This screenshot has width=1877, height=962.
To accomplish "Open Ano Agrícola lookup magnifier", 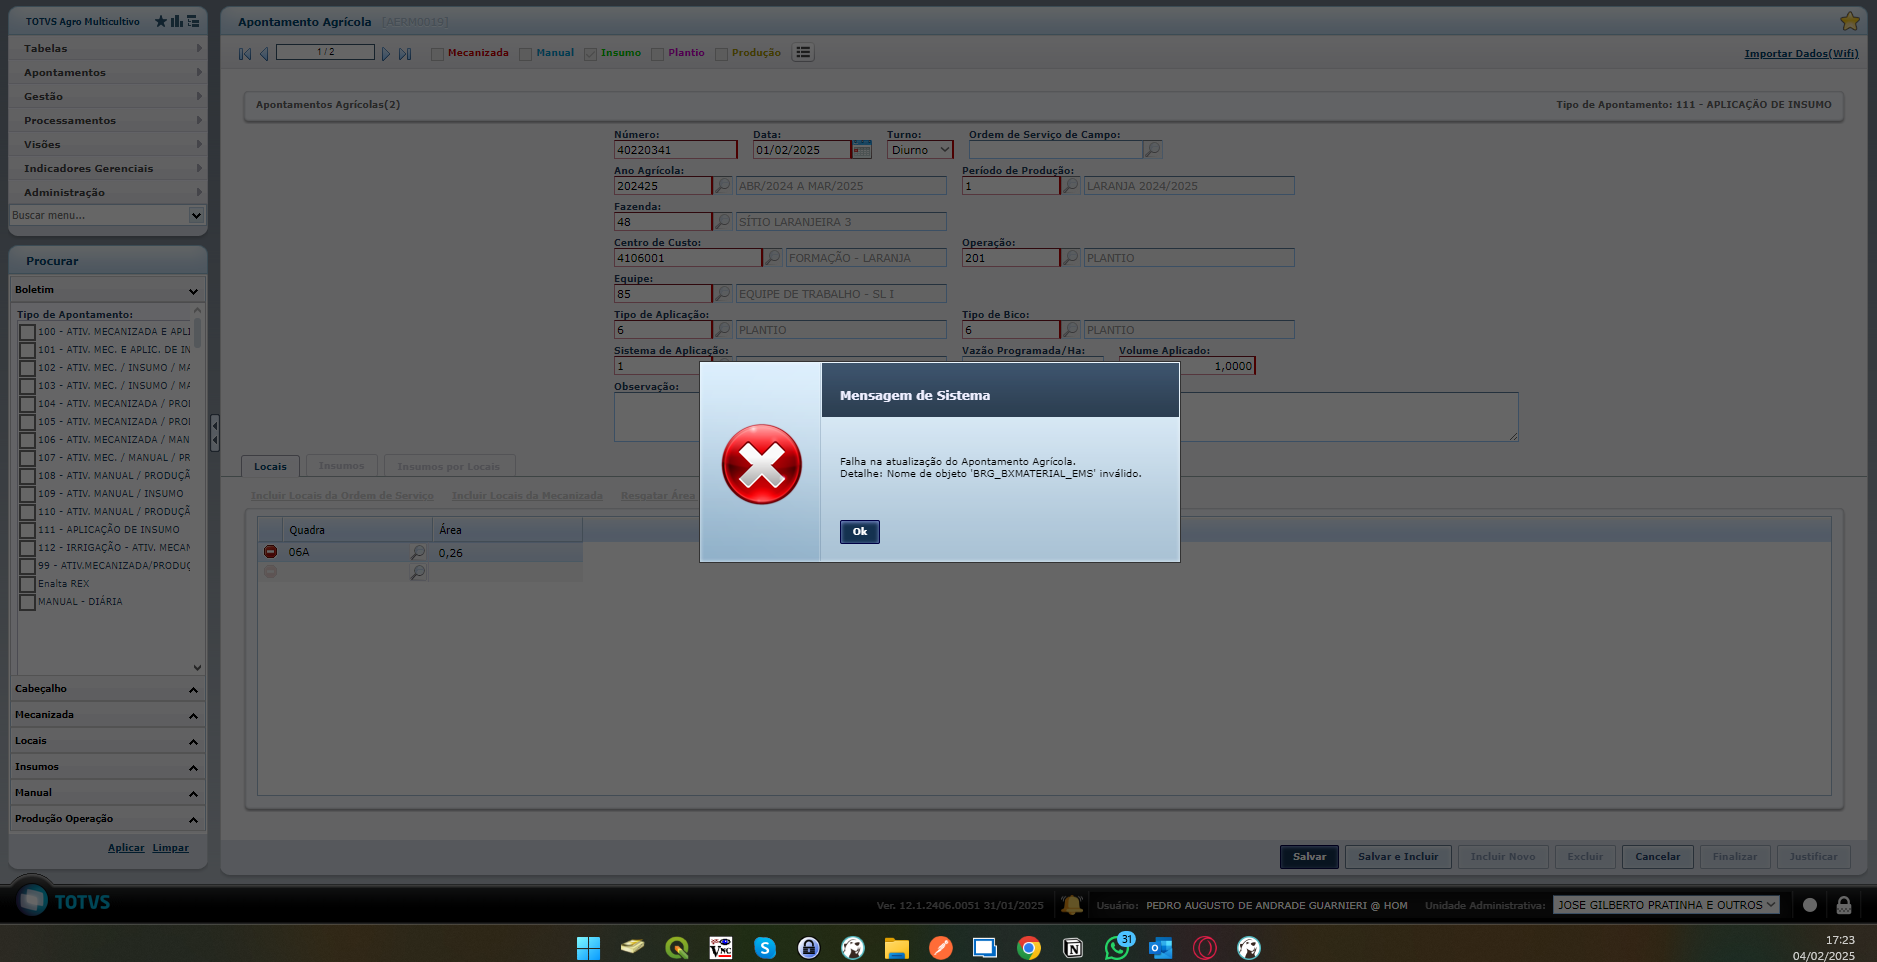I will click(723, 186).
